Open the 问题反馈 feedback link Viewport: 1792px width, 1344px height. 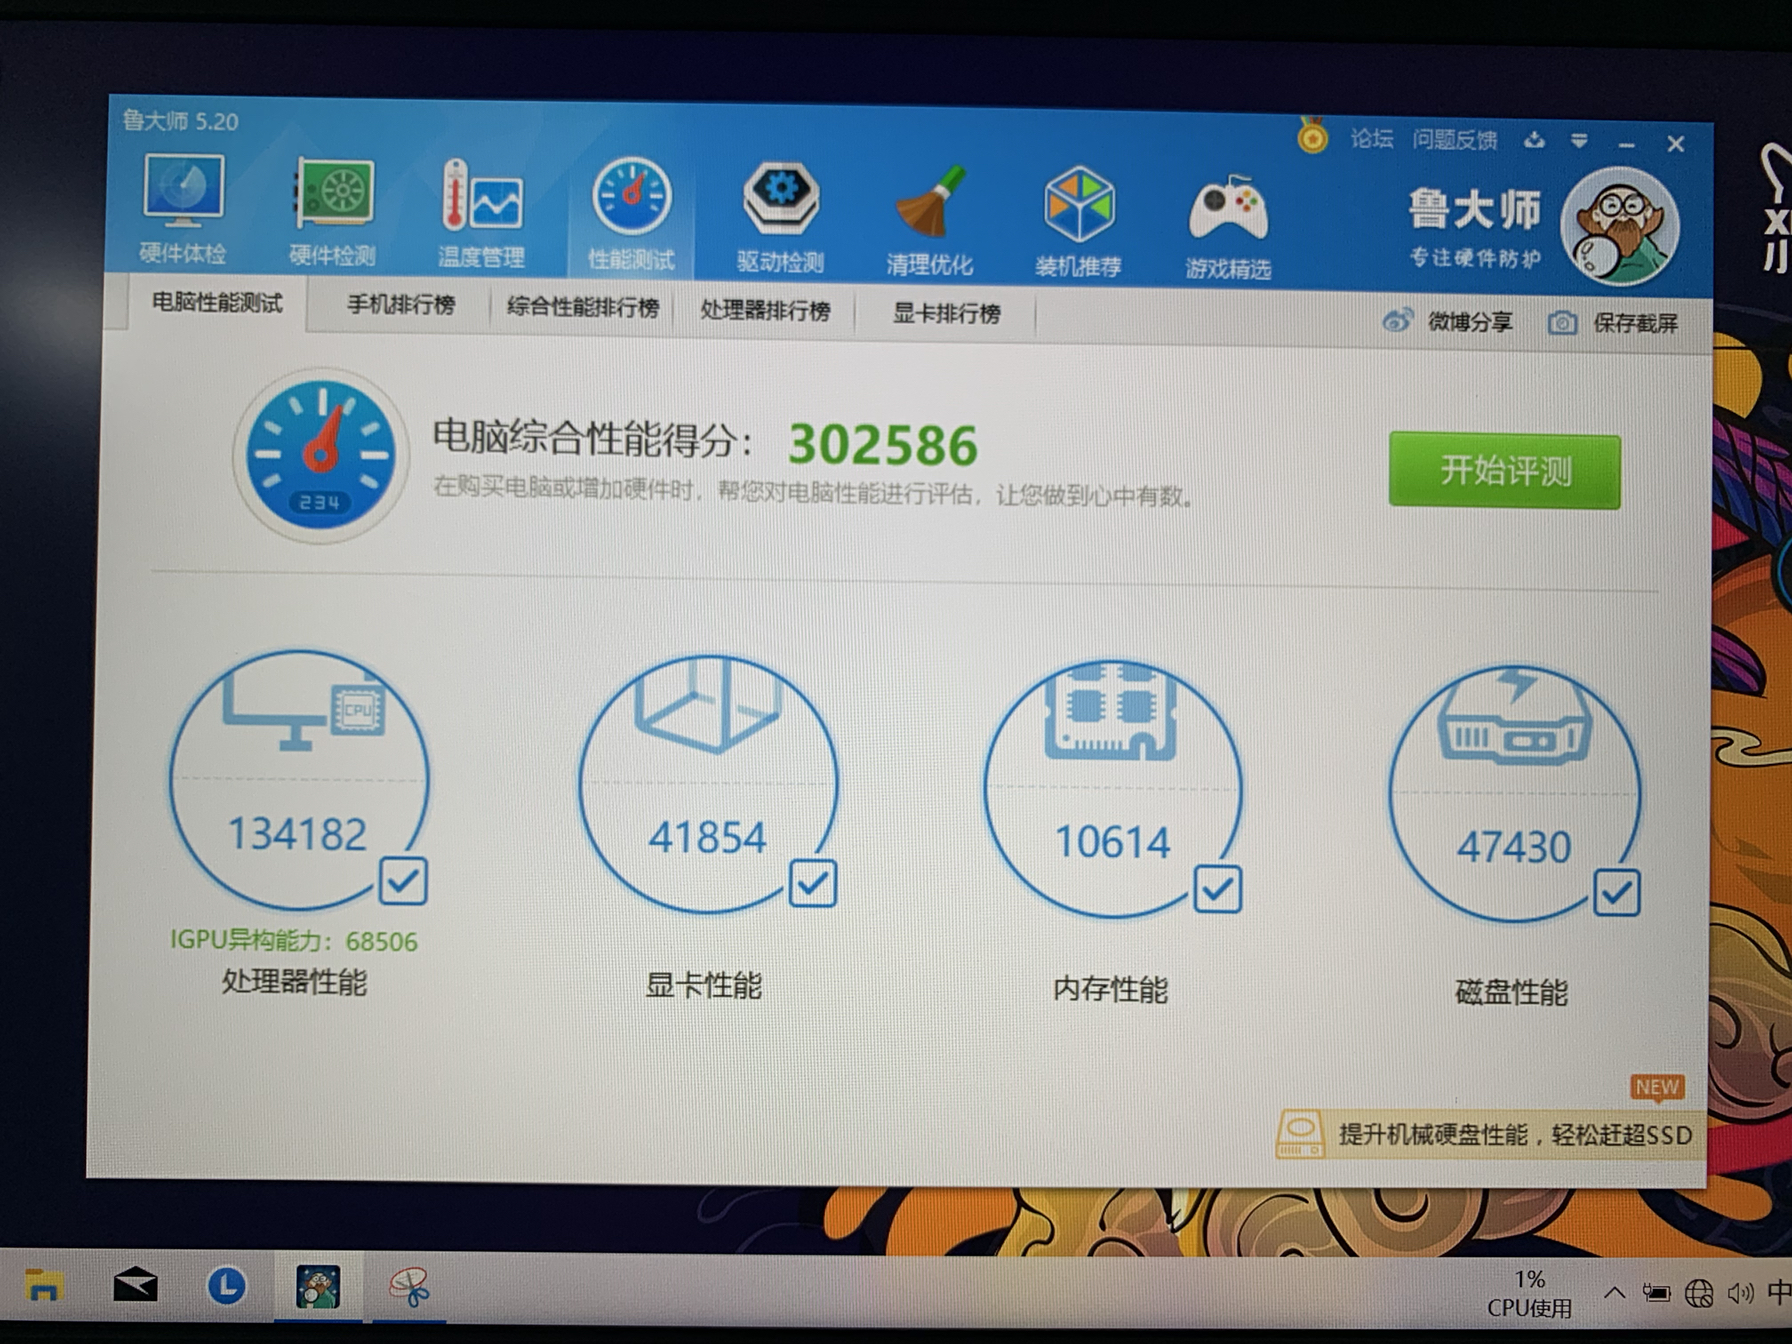pyautogui.click(x=1455, y=140)
